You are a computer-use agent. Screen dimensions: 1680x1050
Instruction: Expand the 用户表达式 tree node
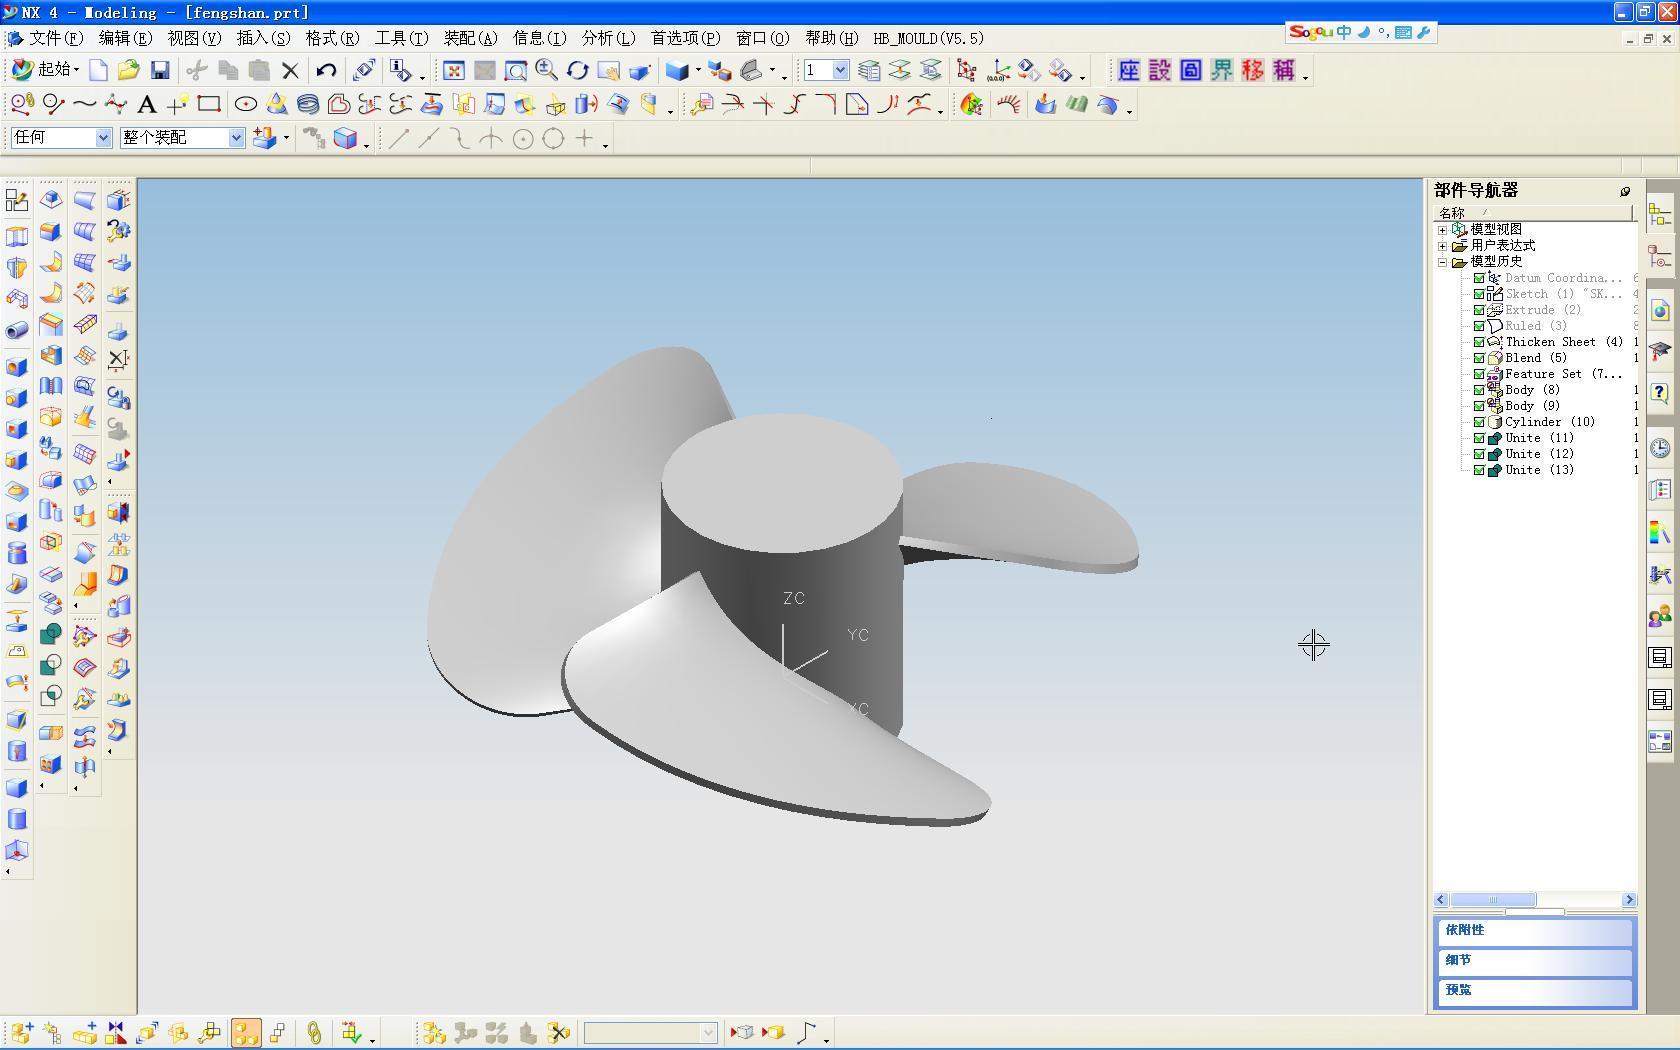pos(1443,246)
